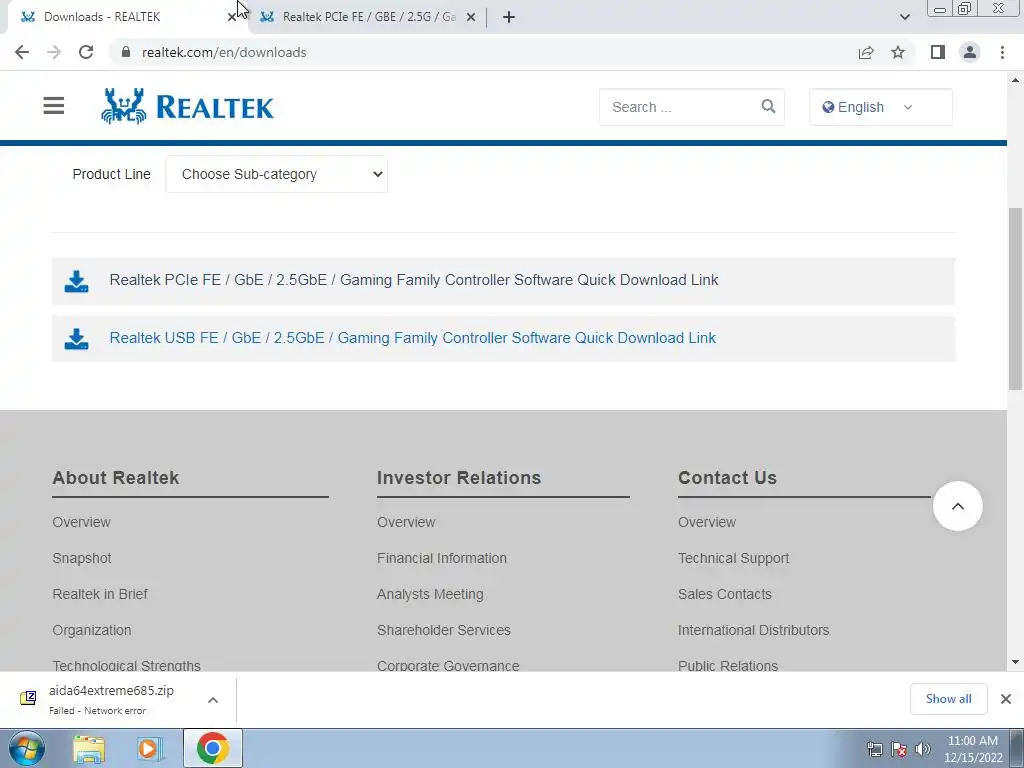Open the hamburger navigation menu

pyautogui.click(x=54, y=106)
